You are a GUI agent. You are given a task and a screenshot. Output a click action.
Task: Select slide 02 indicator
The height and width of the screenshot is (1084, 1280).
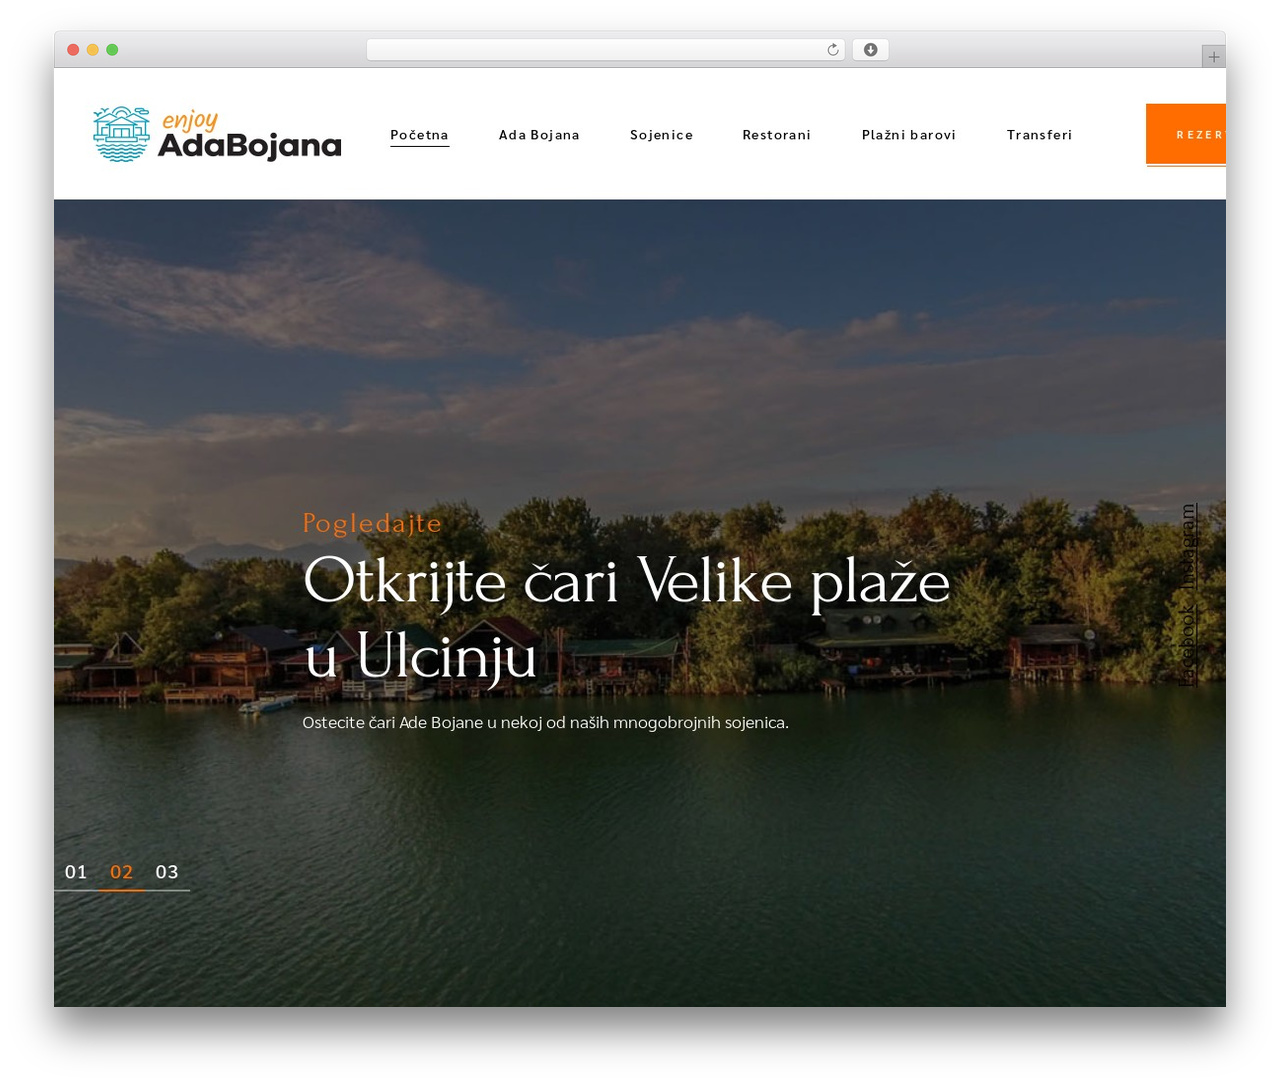coord(121,872)
